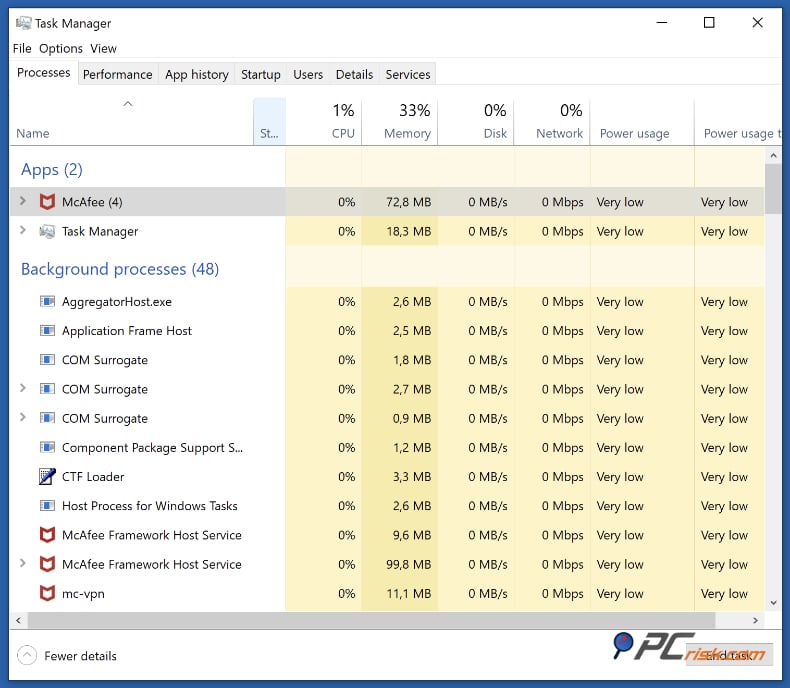Open the Options menu
The image size is (790, 688).
(61, 48)
